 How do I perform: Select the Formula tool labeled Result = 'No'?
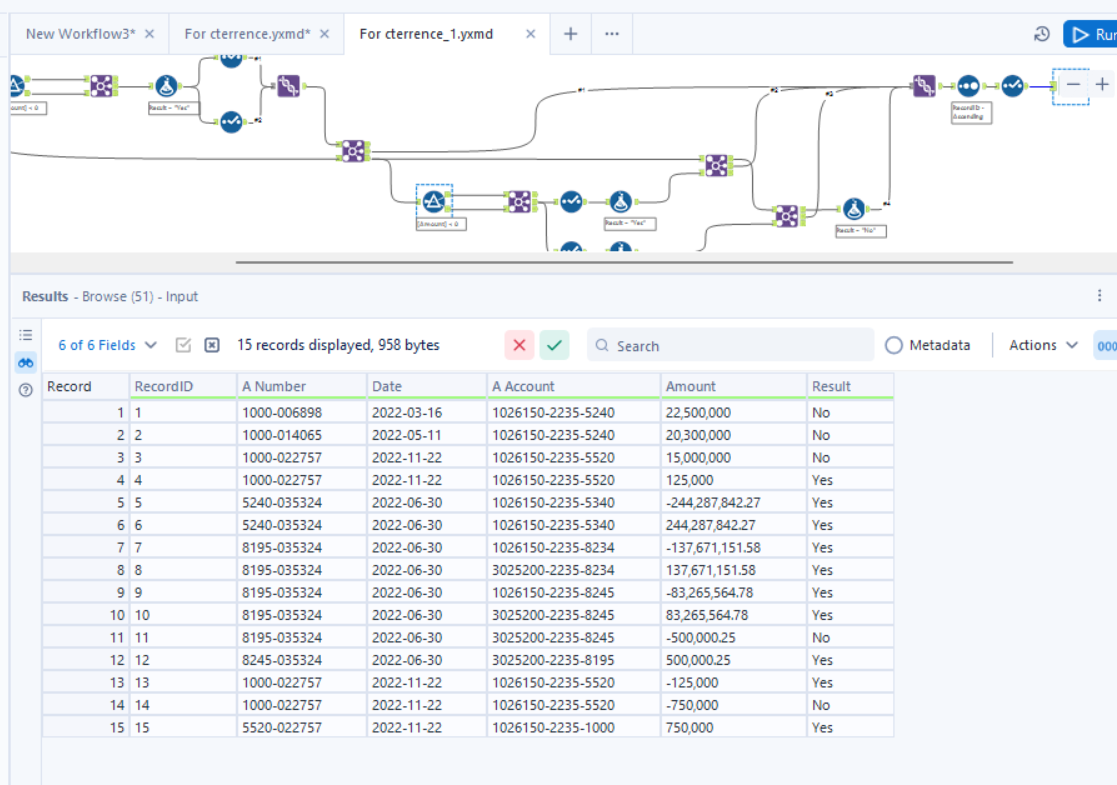(854, 210)
